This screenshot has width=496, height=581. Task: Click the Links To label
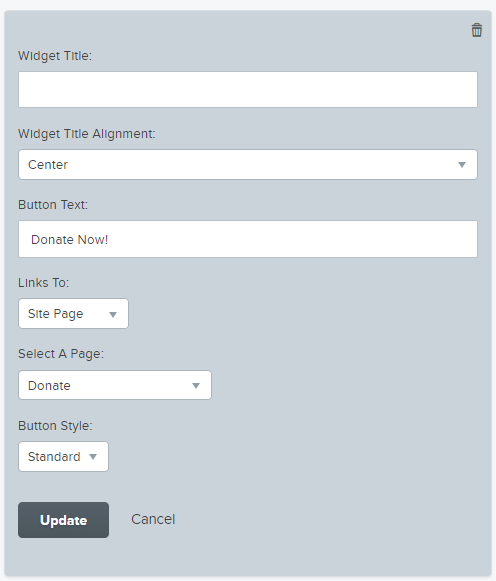pos(43,283)
